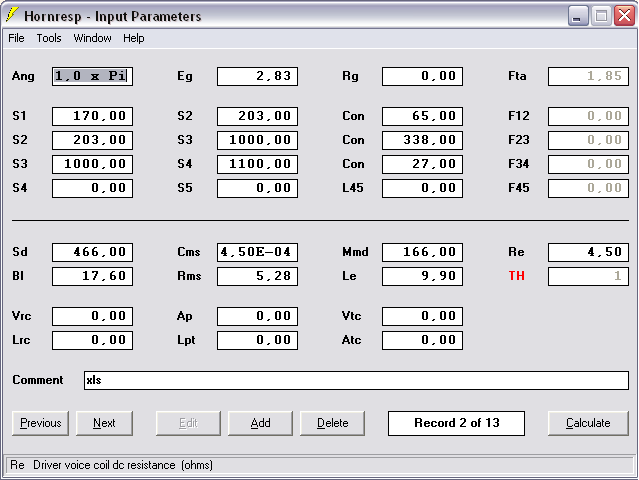Click the disabled maximize button
Viewport: 639px width, 480px height.
(x=601, y=16)
